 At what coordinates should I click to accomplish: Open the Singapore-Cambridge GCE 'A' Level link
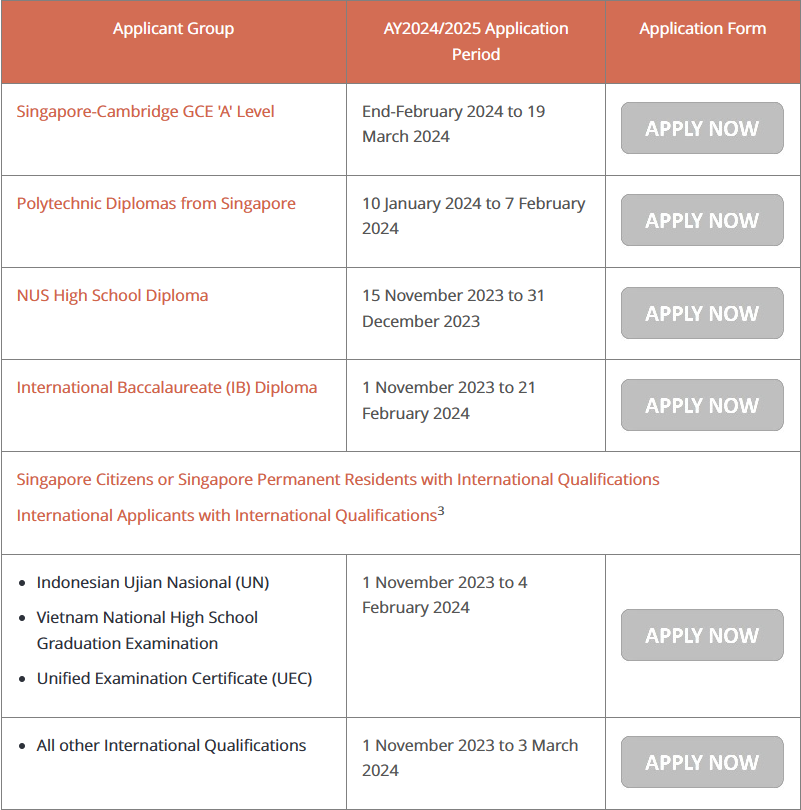[145, 112]
